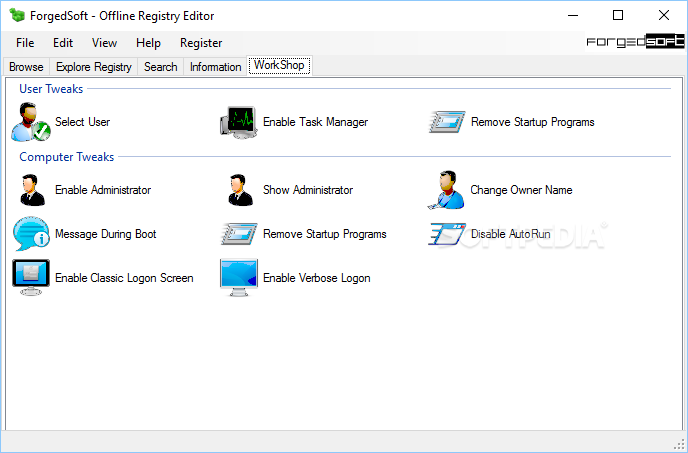Click the Disable AutoRun label
The height and width of the screenshot is (453, 688).
click(x=511, y=234)
